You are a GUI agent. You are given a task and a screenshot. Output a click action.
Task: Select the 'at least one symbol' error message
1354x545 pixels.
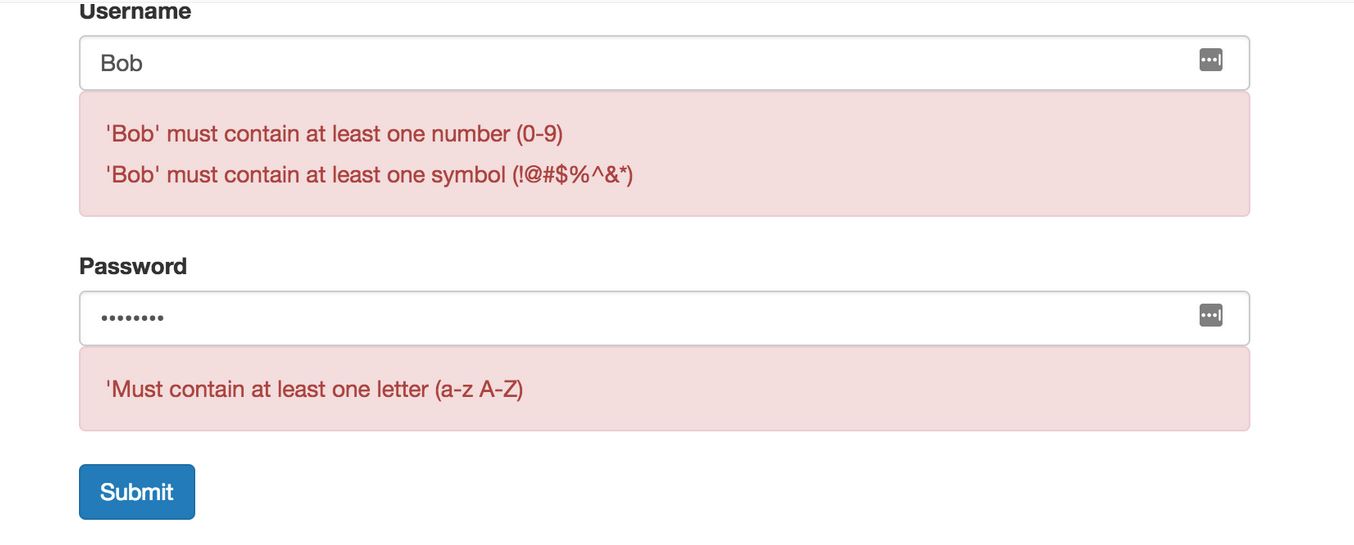coord(369,175)
